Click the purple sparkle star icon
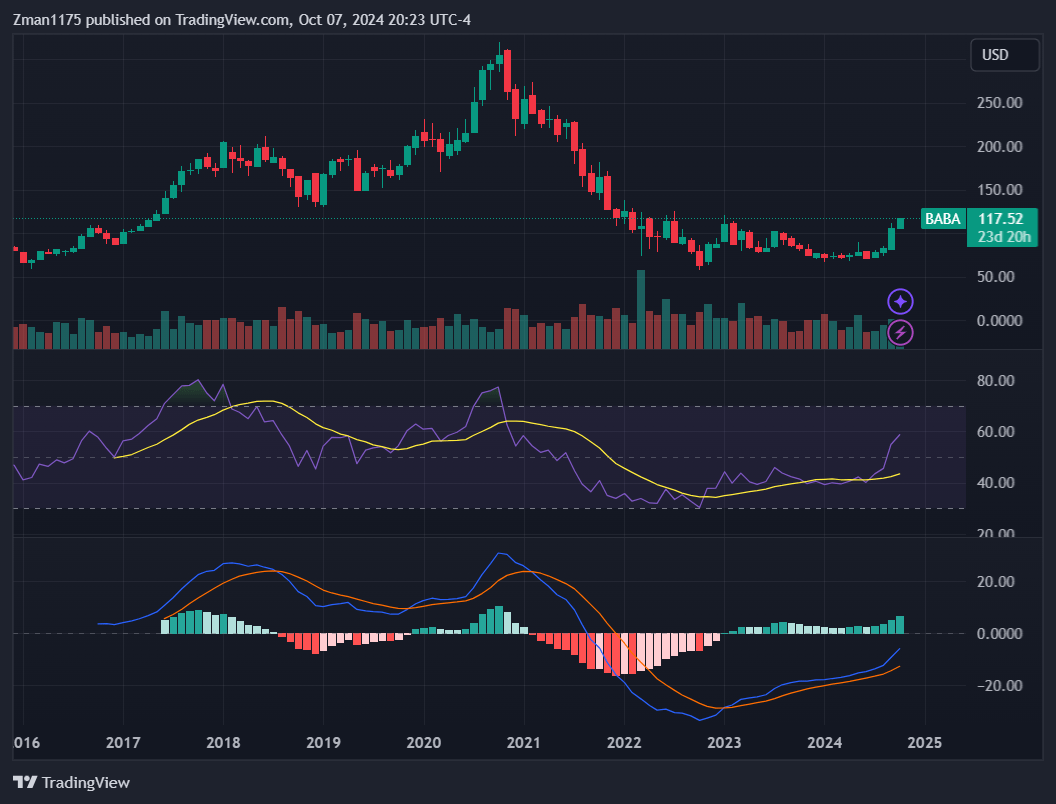 (x=900, y=302)
